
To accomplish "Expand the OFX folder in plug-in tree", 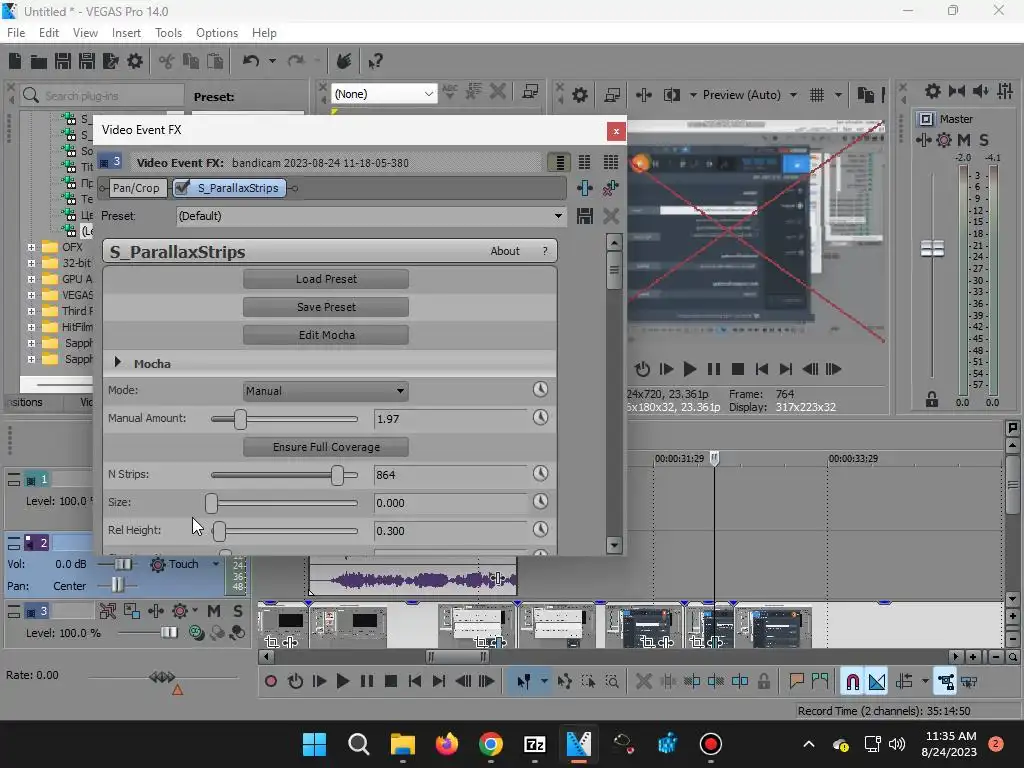I will [31, 248].
